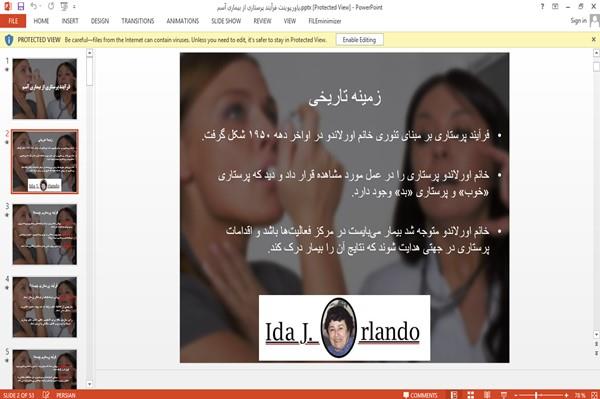The height and width of the screenshot is (399, 600).
Task: Switch to the HOME ribbon tab
Action: tap(41, 21)
